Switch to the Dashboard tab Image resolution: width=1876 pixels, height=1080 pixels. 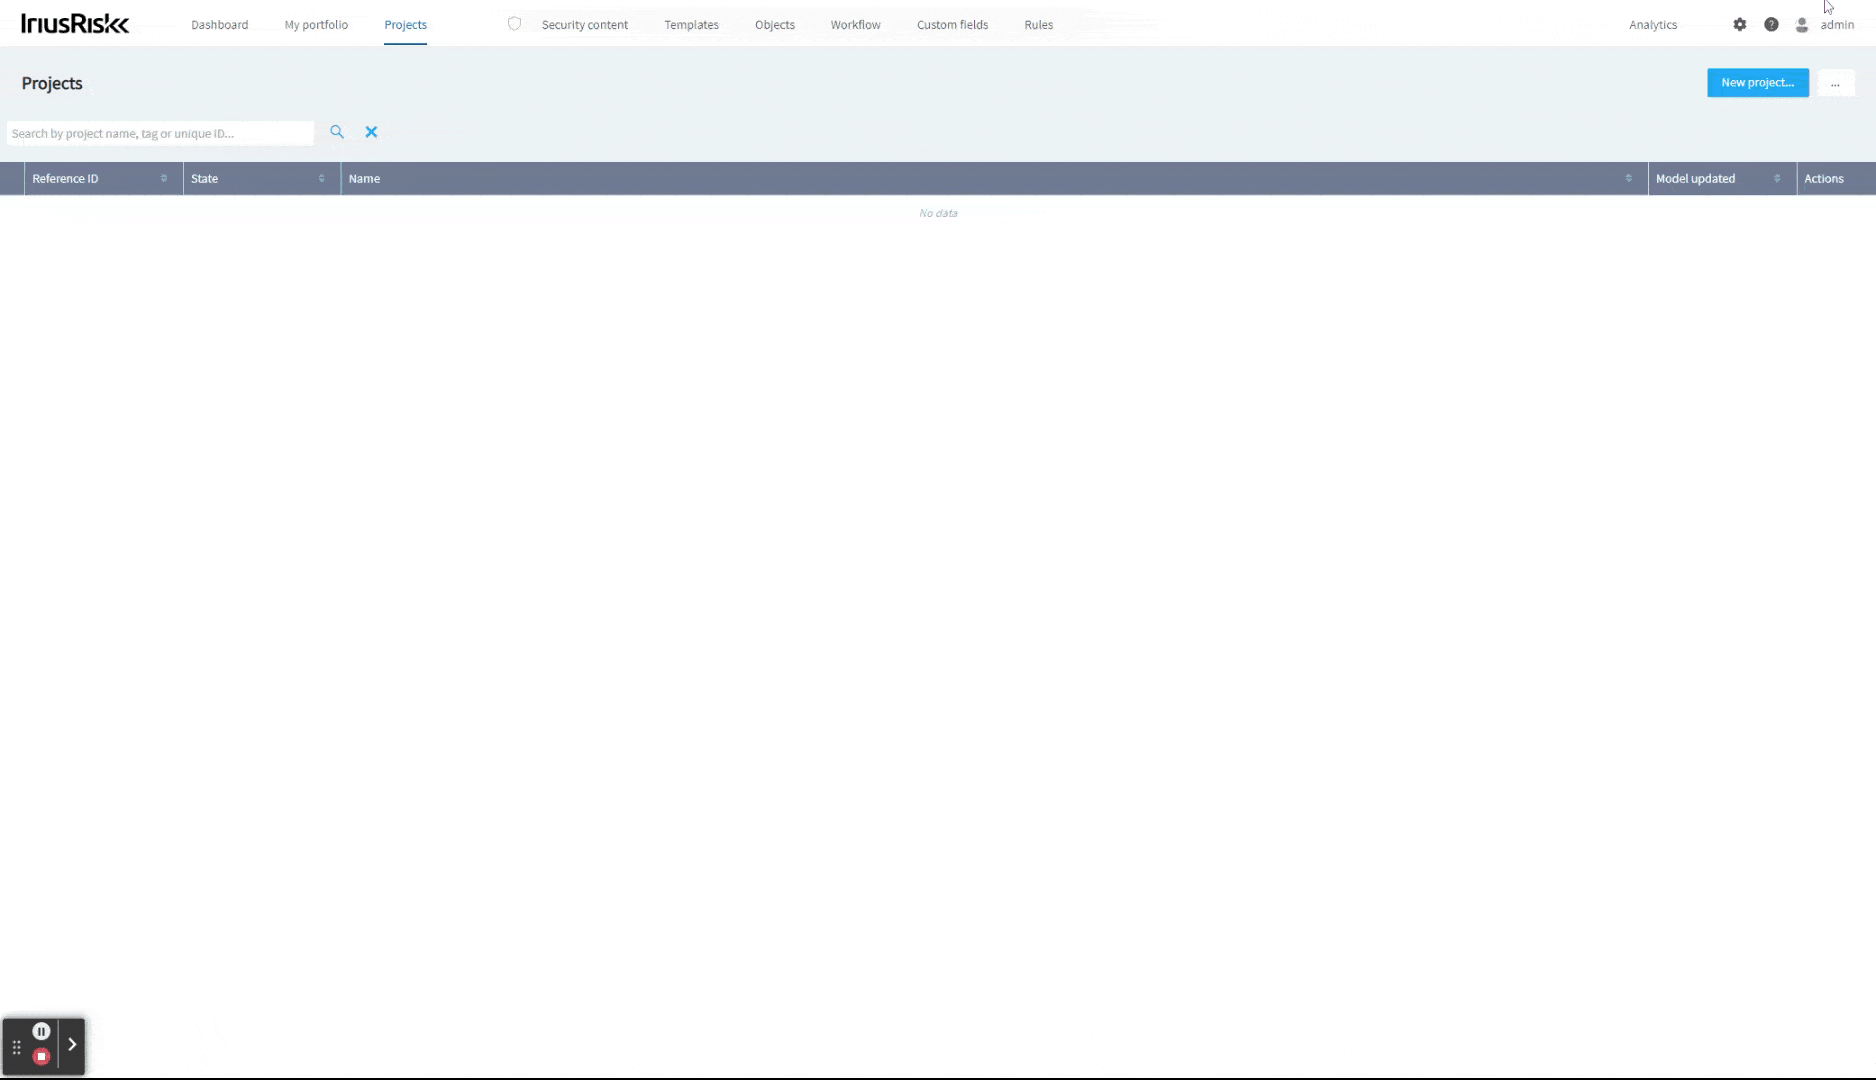tap(219, 24)
